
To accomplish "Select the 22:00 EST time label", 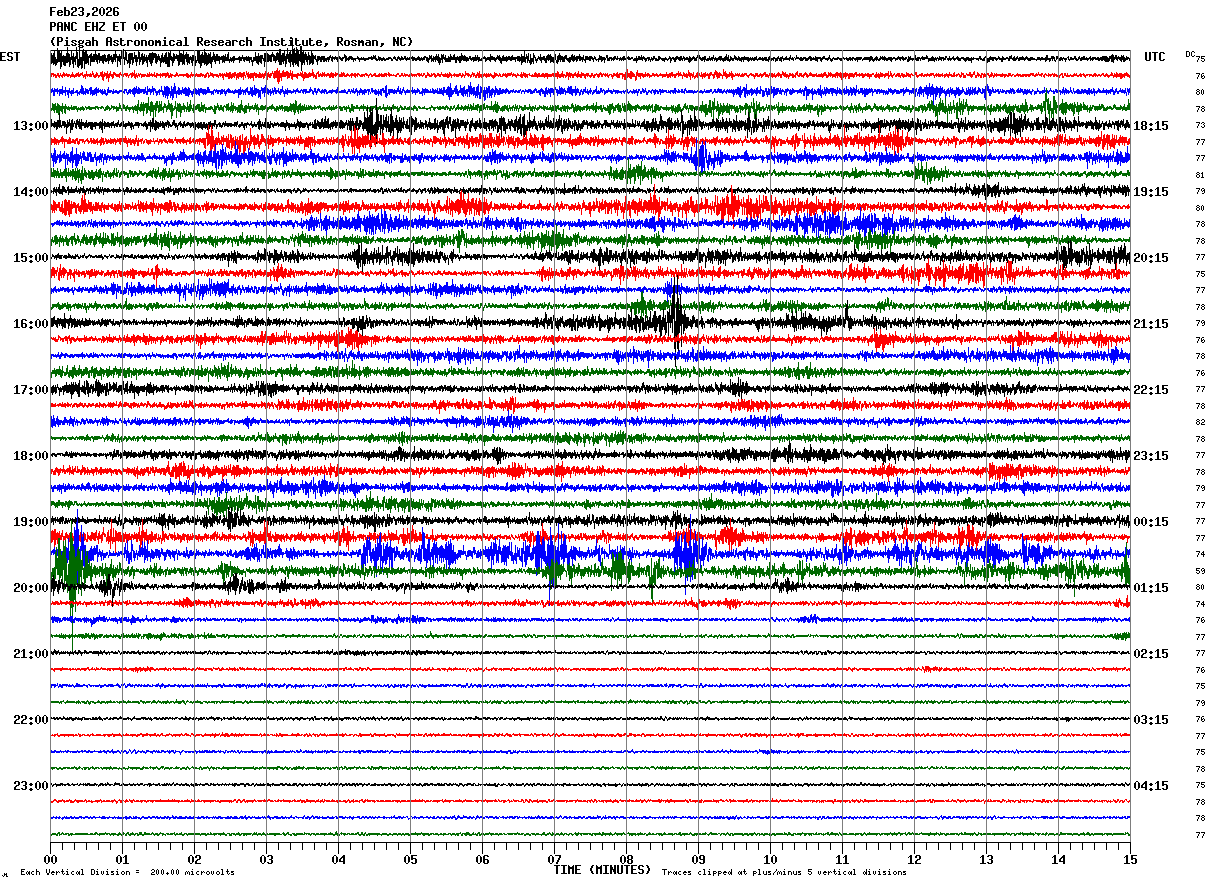I will pos(31,720).
